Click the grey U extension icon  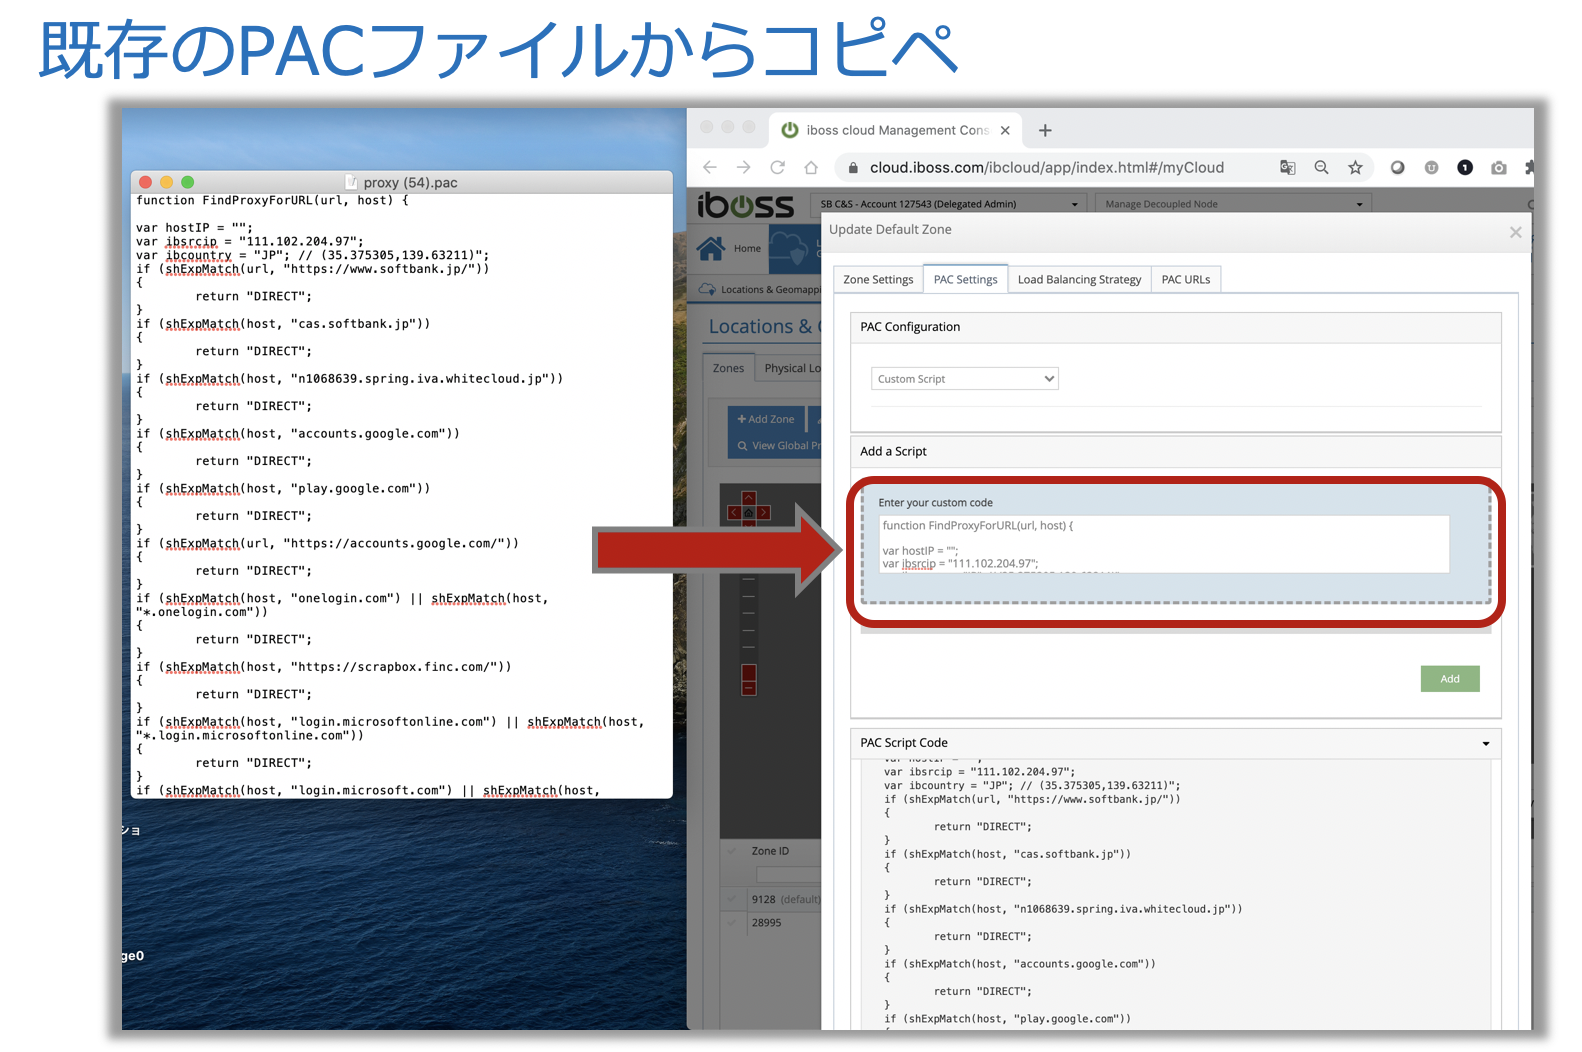[1431, 167]
